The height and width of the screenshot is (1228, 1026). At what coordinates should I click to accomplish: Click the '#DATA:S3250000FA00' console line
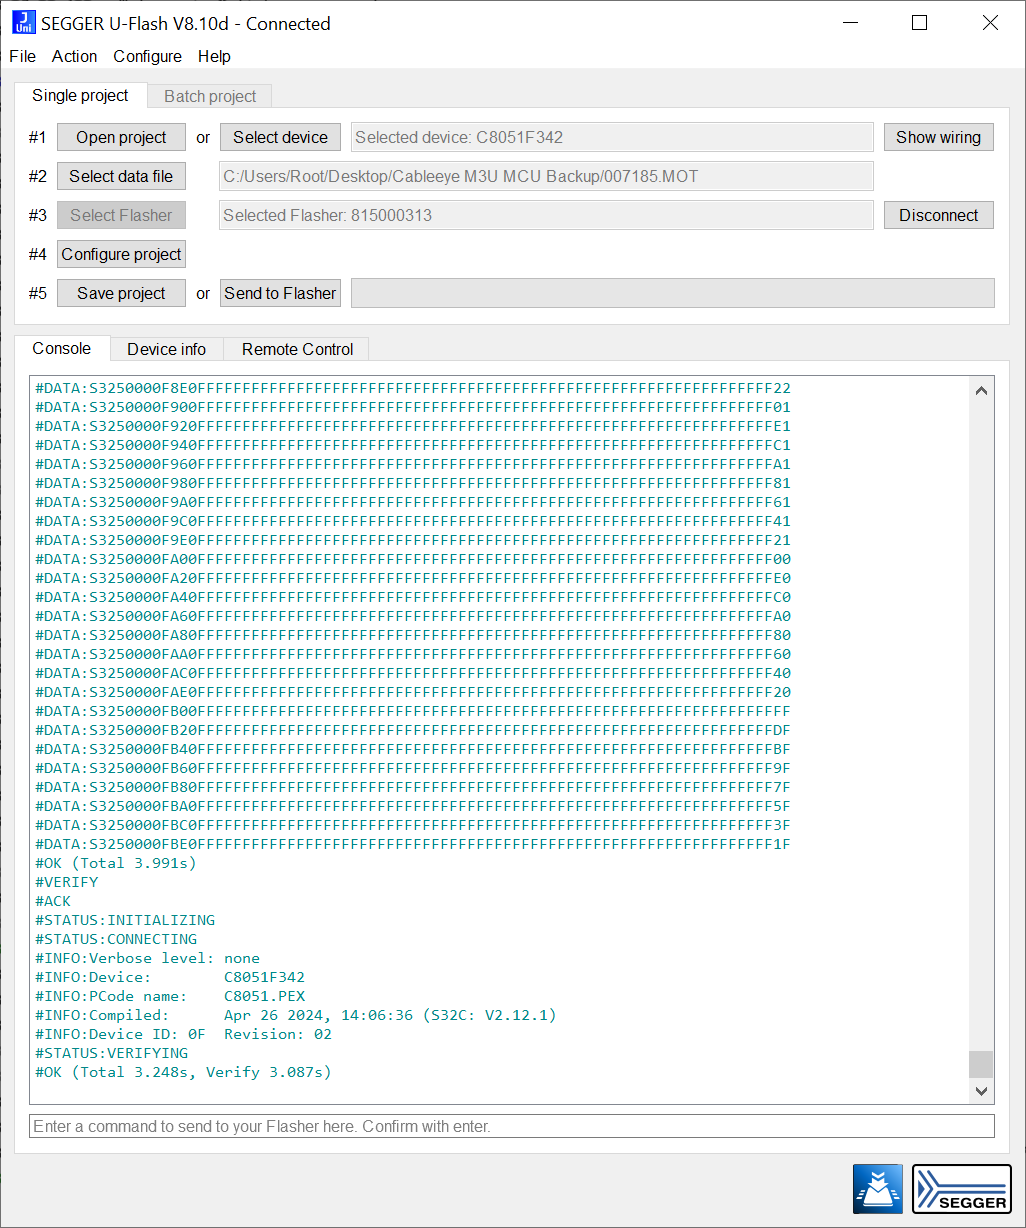(x=413, y=559)
